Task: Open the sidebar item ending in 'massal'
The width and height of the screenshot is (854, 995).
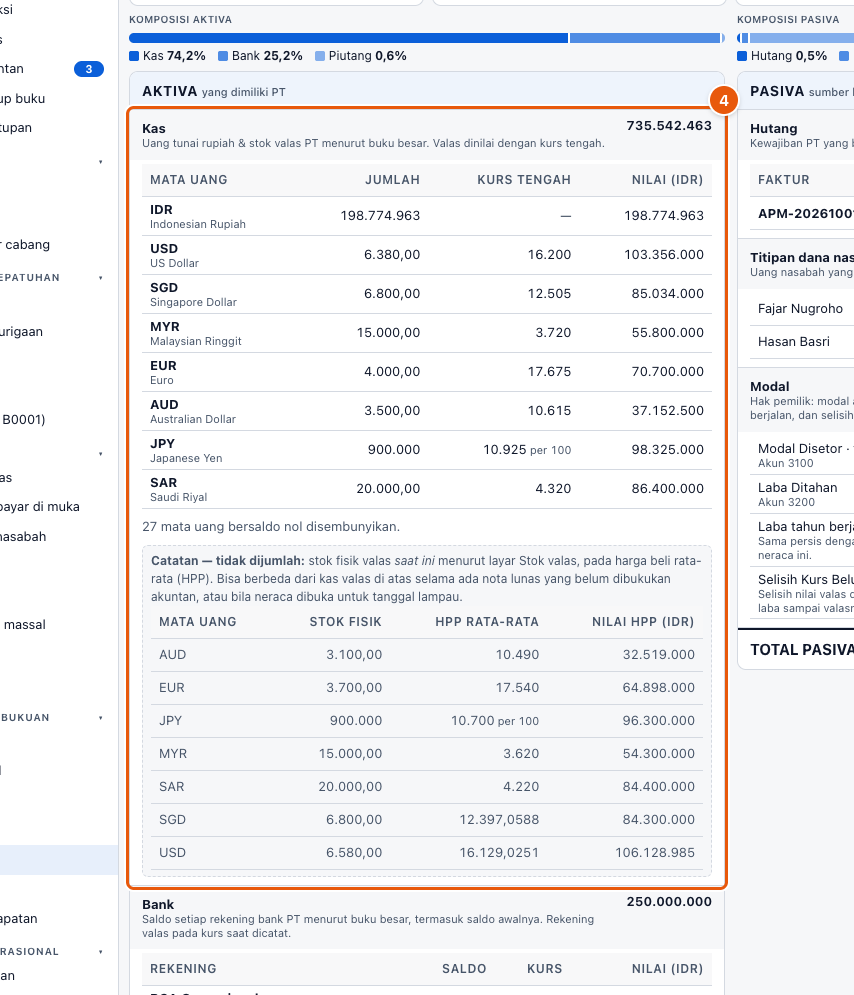Action: (x=23, y=624)
